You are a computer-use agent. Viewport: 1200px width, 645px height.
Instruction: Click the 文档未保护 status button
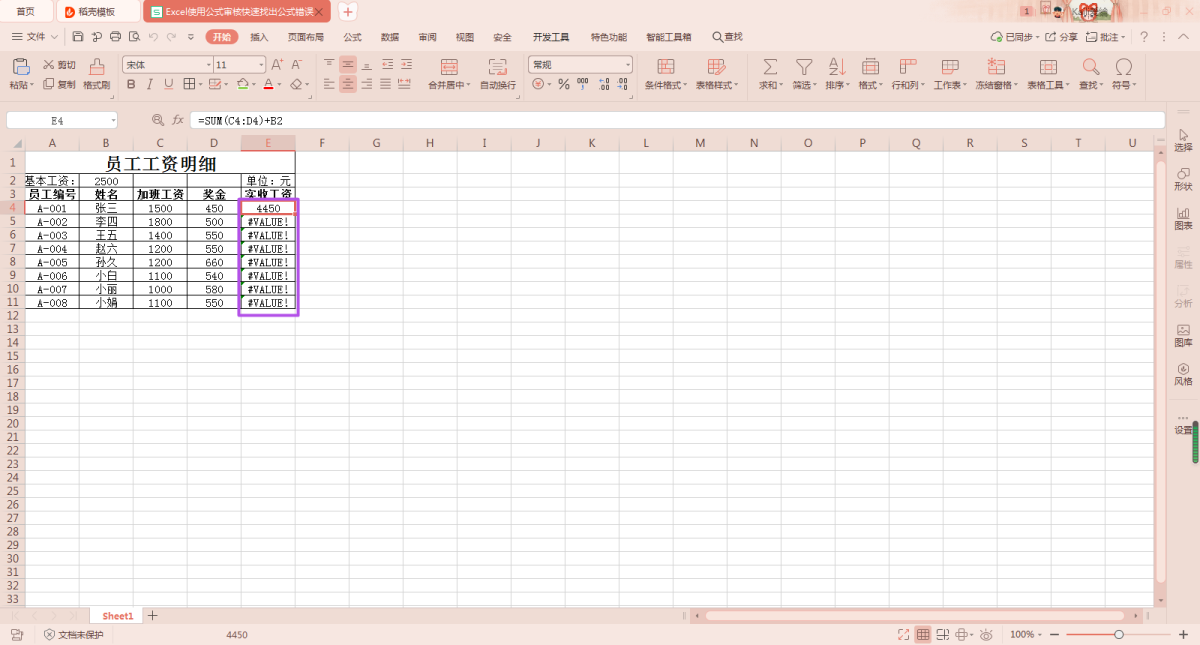73,635
